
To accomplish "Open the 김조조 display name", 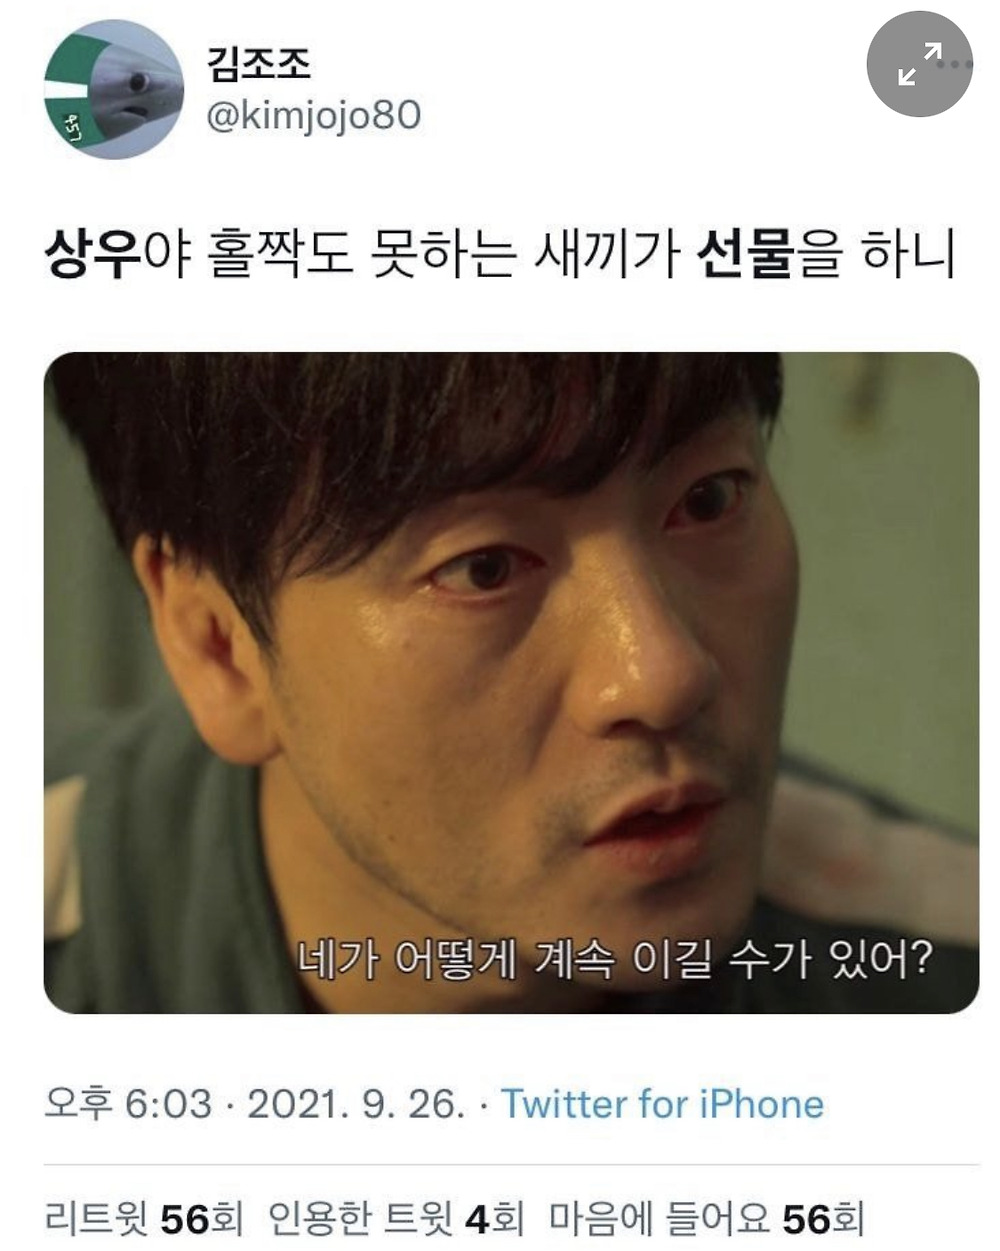I will click(x=258, y=64).
